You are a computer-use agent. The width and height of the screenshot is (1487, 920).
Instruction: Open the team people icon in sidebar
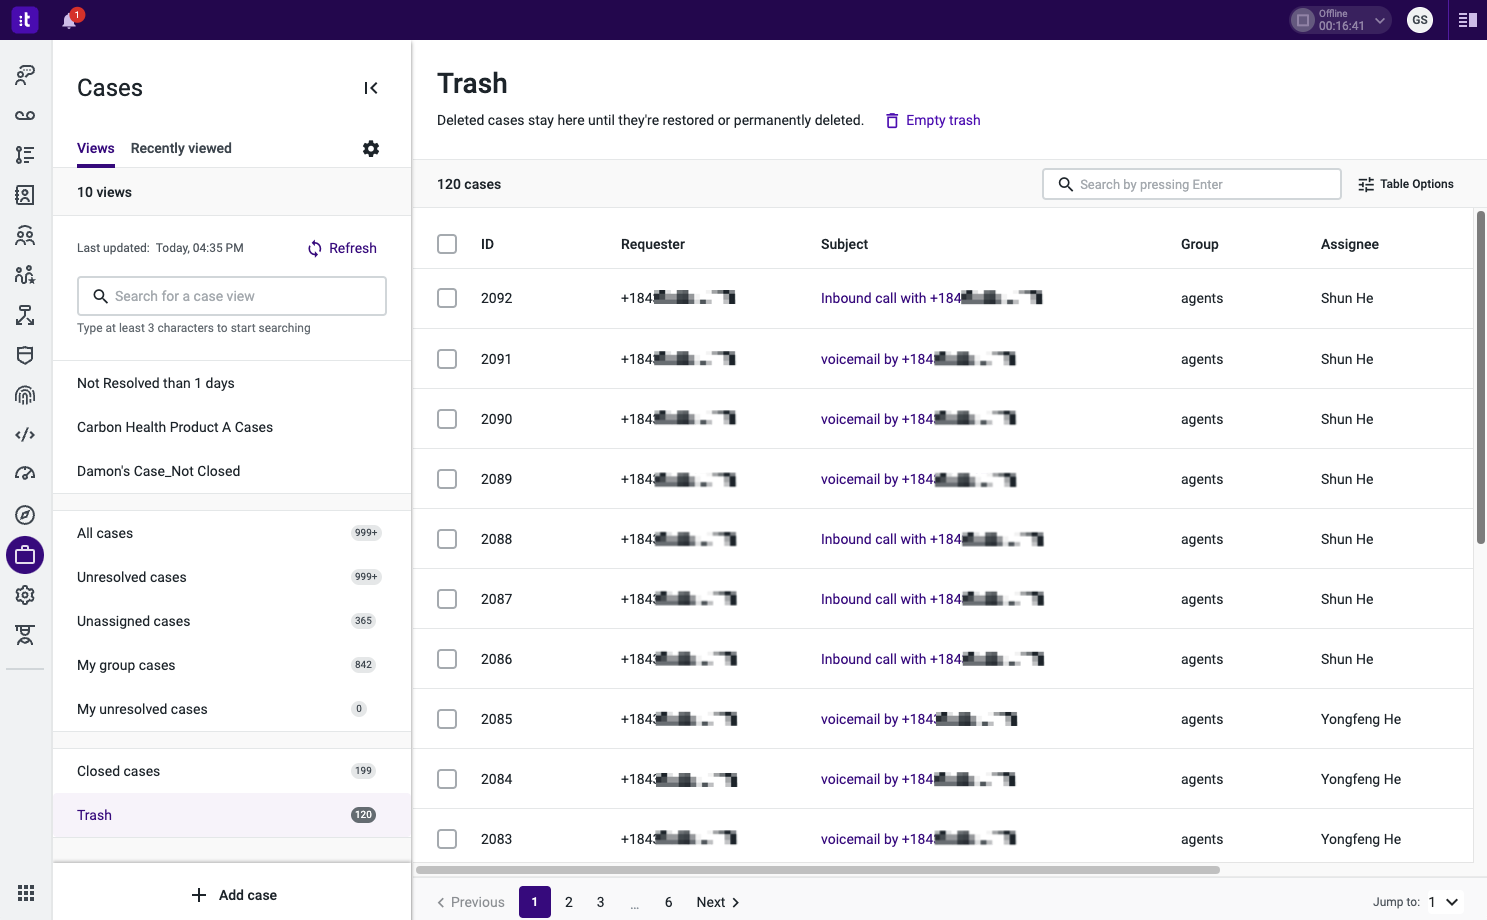(x=25, y=235)
